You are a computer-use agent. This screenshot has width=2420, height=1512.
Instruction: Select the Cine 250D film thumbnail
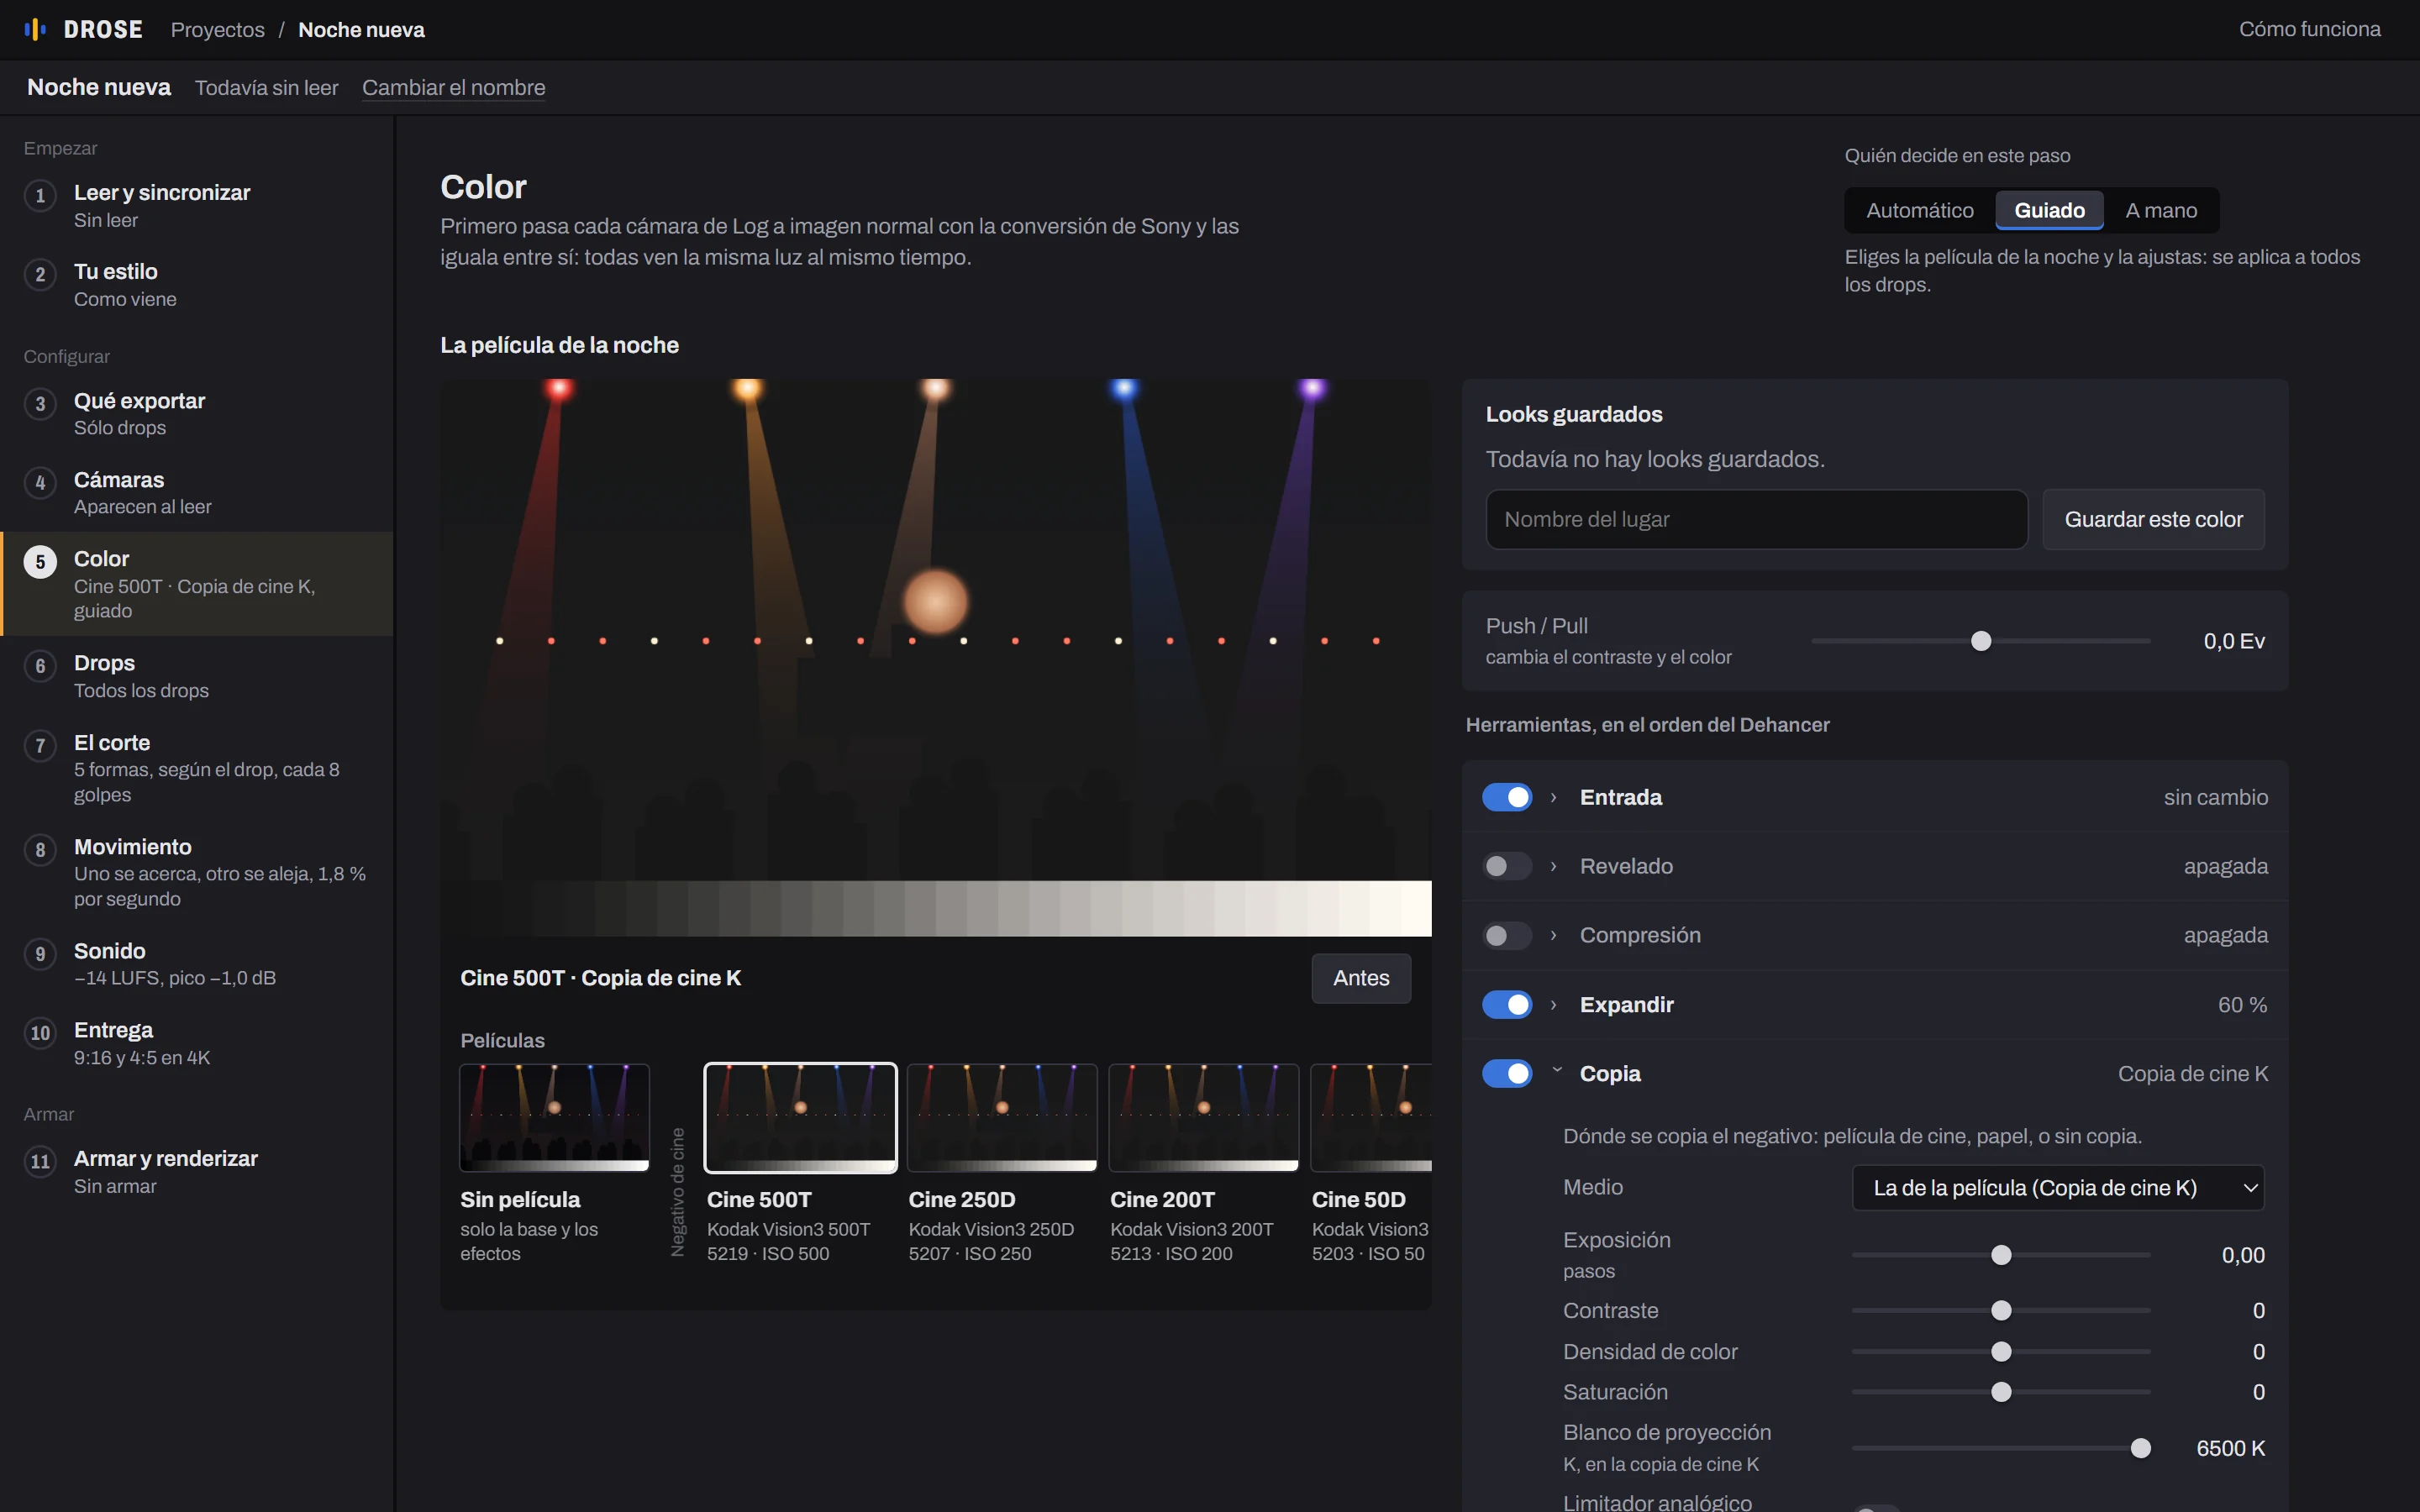pos(1002,1117)
